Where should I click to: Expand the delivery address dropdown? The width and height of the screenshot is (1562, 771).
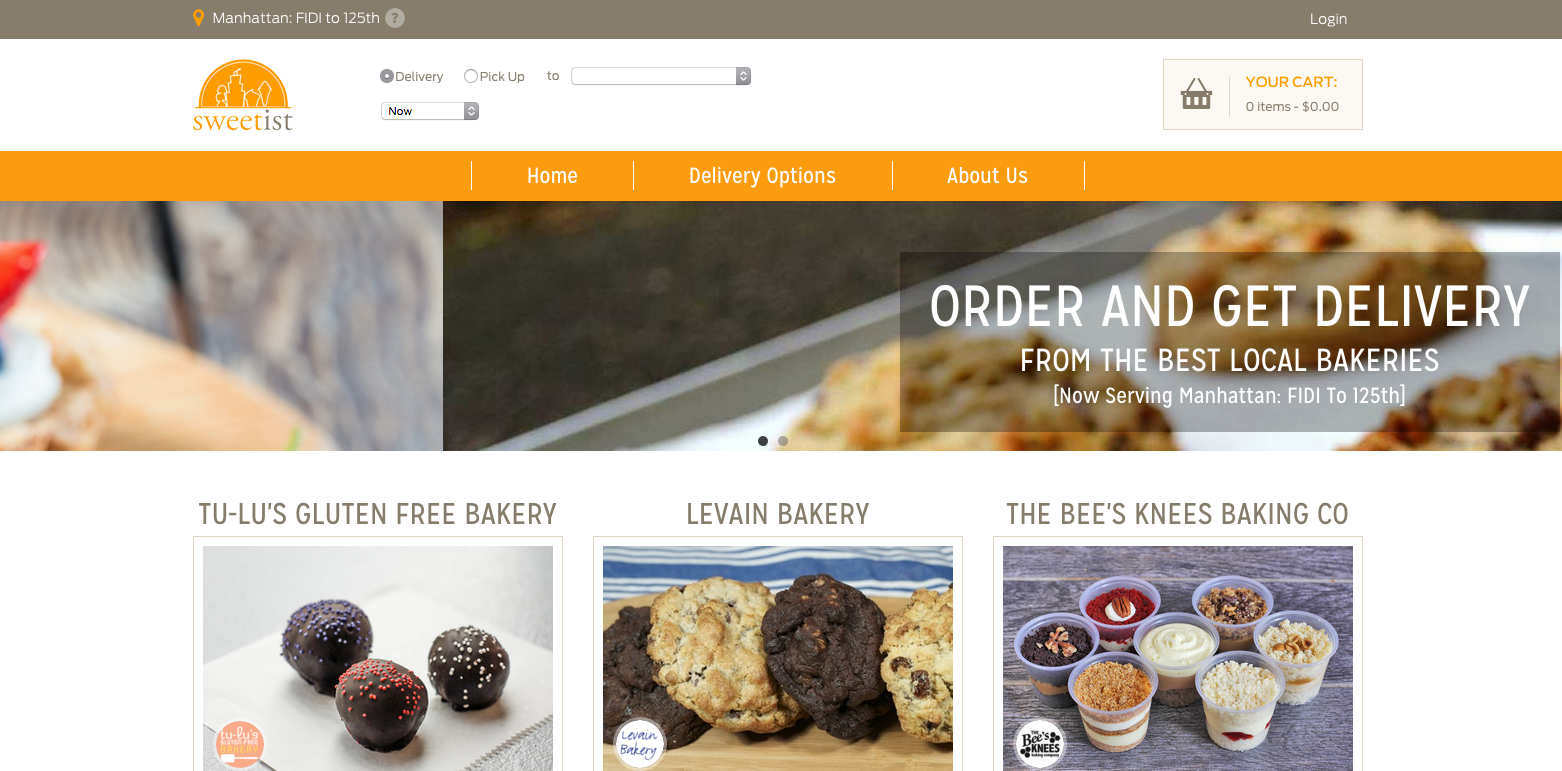661,76
